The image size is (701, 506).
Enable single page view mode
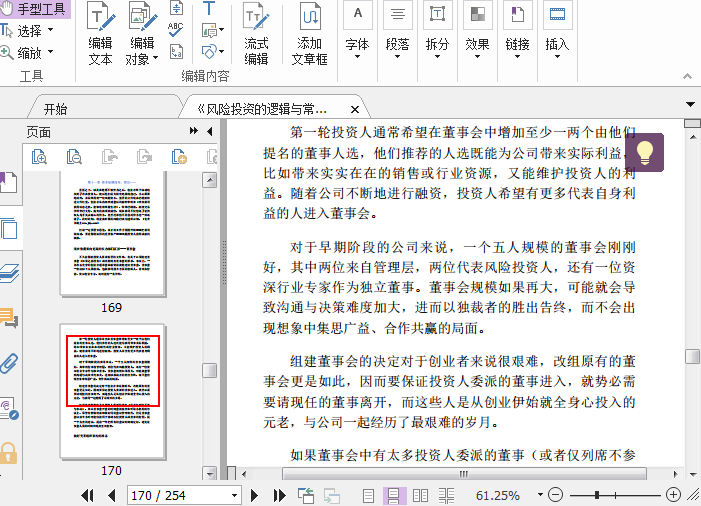368,496
